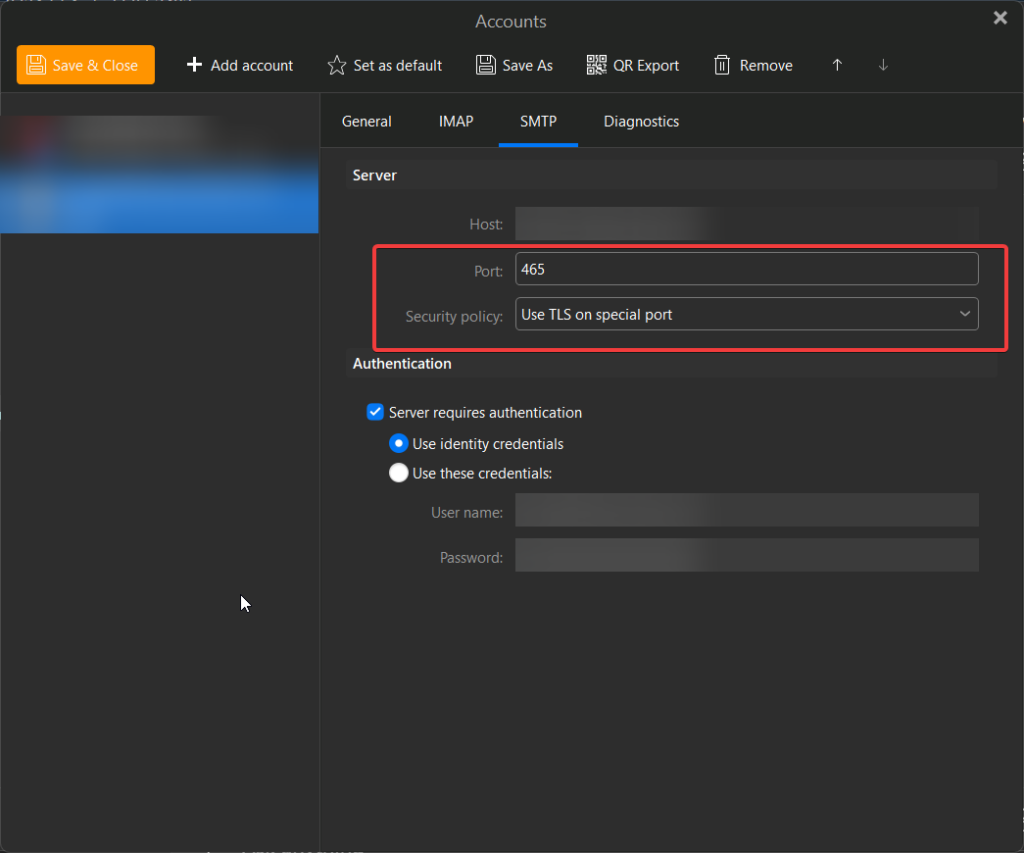Click the Save & Close floppy icon

(36, 65)
